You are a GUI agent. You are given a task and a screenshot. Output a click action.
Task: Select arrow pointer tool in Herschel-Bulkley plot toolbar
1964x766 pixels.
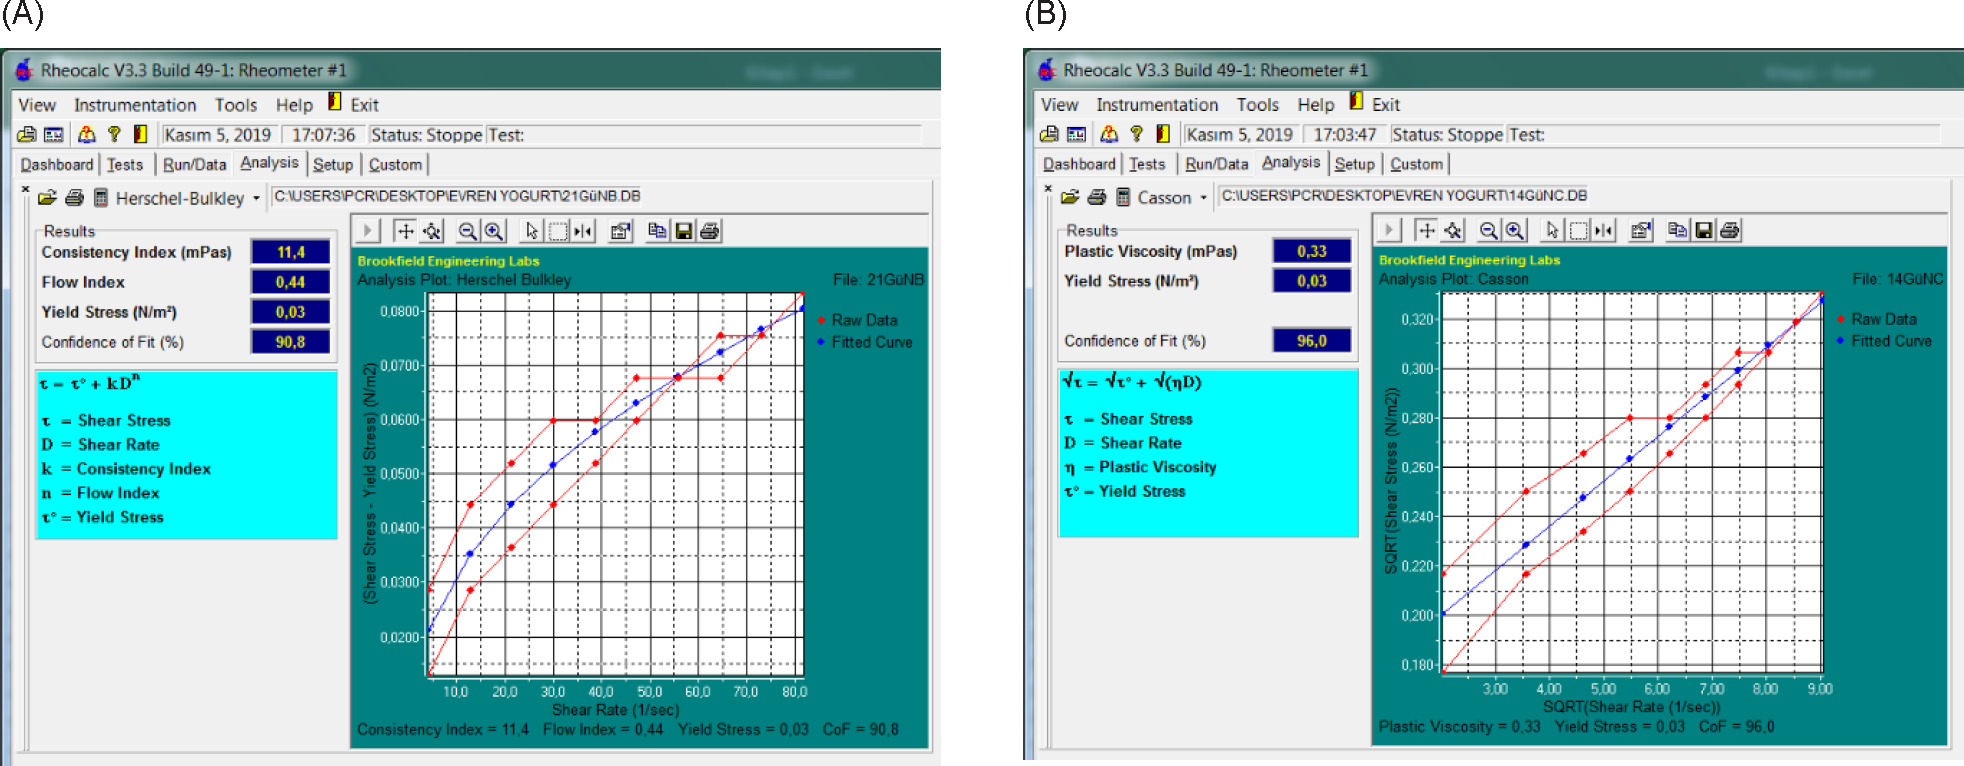(531, 232)
